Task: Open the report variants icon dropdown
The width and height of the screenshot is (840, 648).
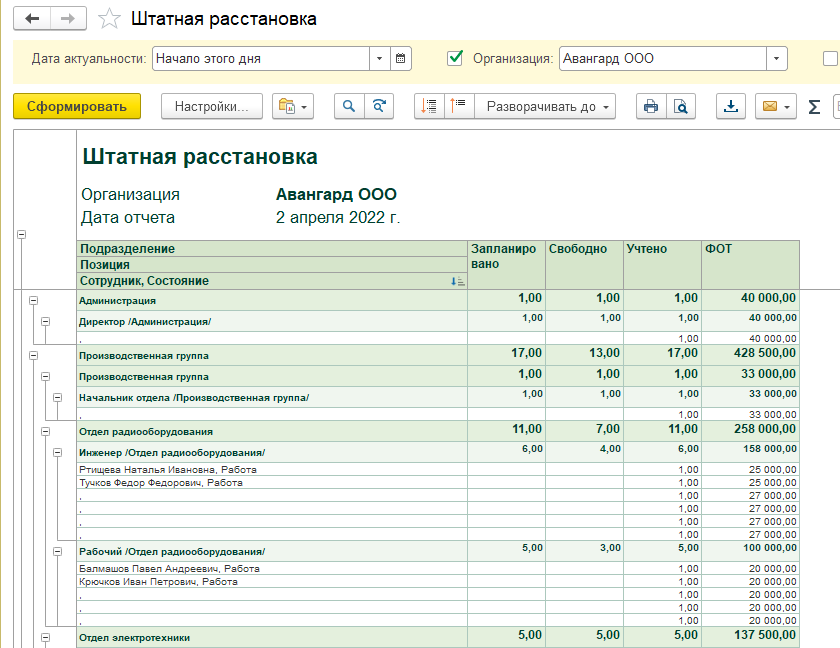Action: (293, 107)
